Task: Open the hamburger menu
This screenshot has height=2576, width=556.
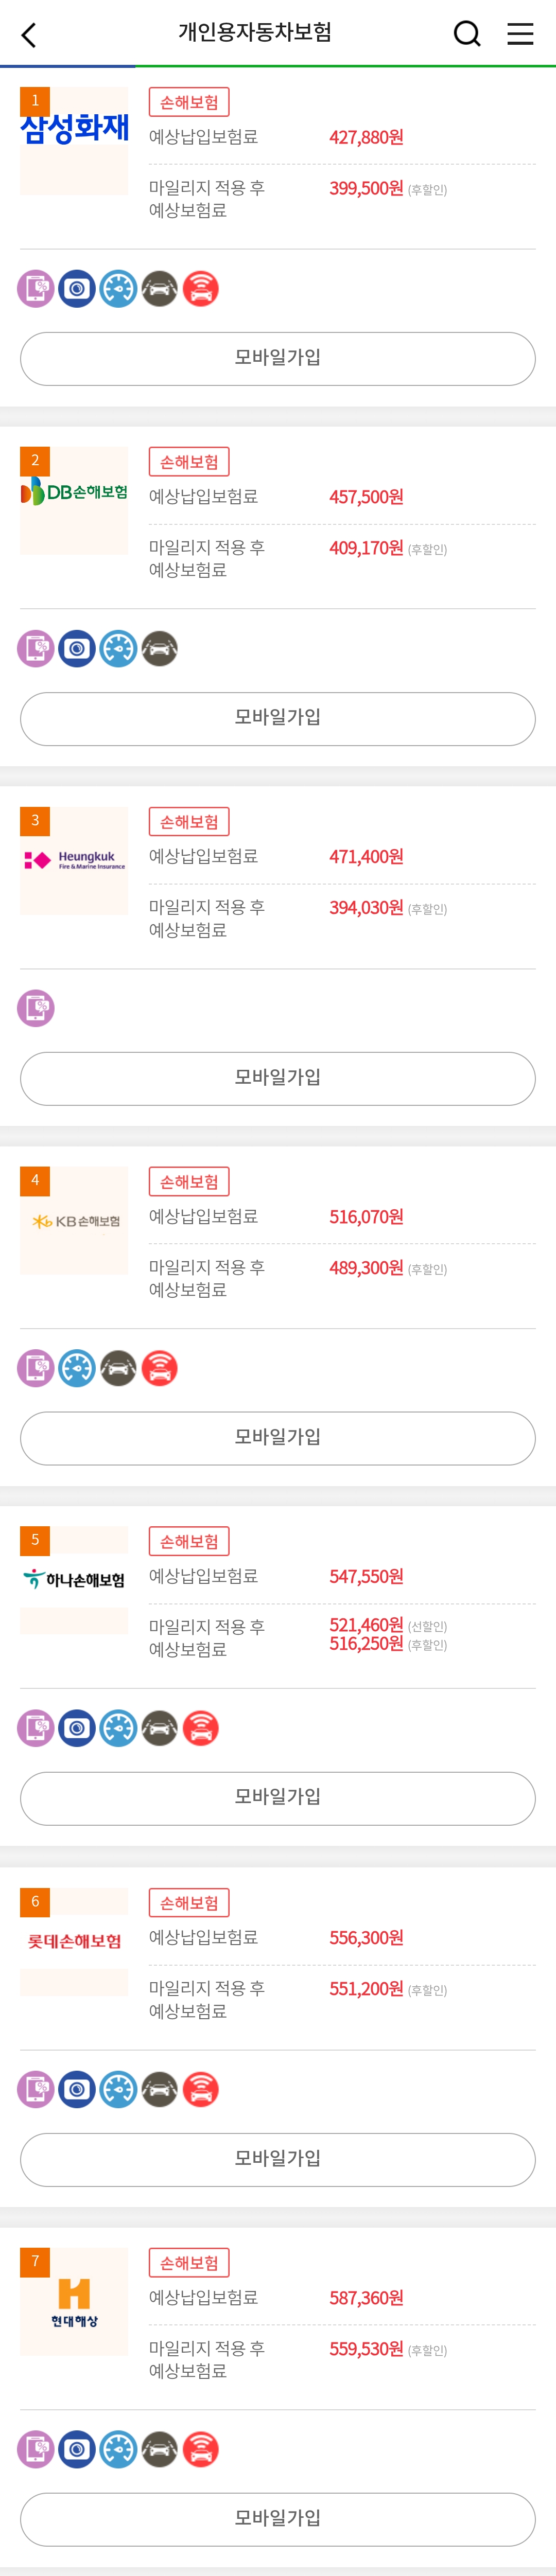Action: point(520,34)
